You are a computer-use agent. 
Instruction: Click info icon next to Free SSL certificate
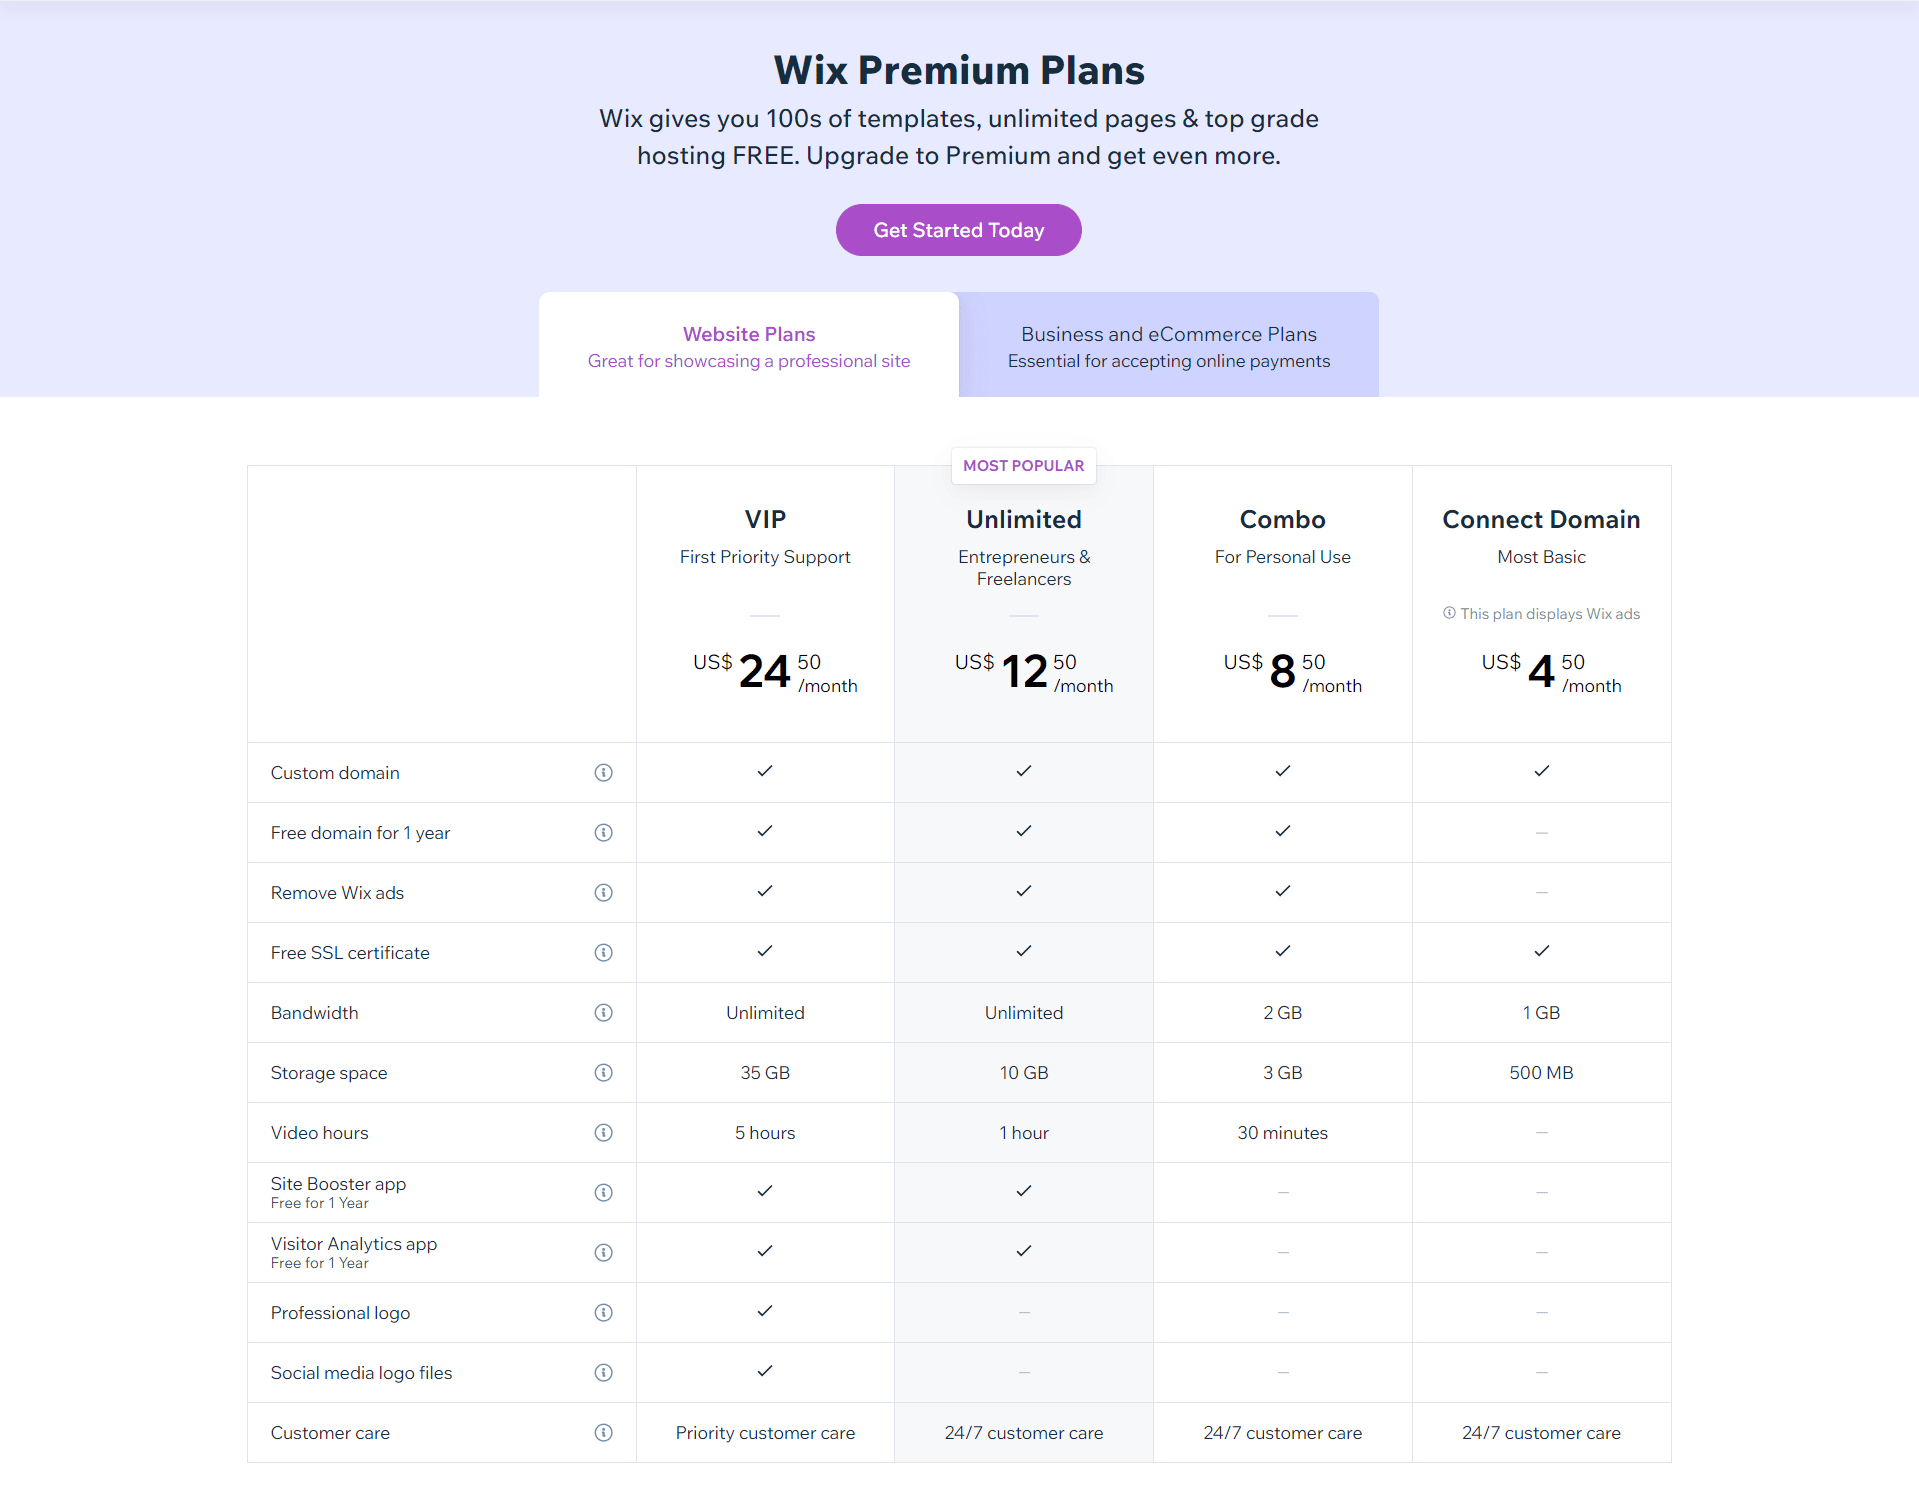point(603,953)
